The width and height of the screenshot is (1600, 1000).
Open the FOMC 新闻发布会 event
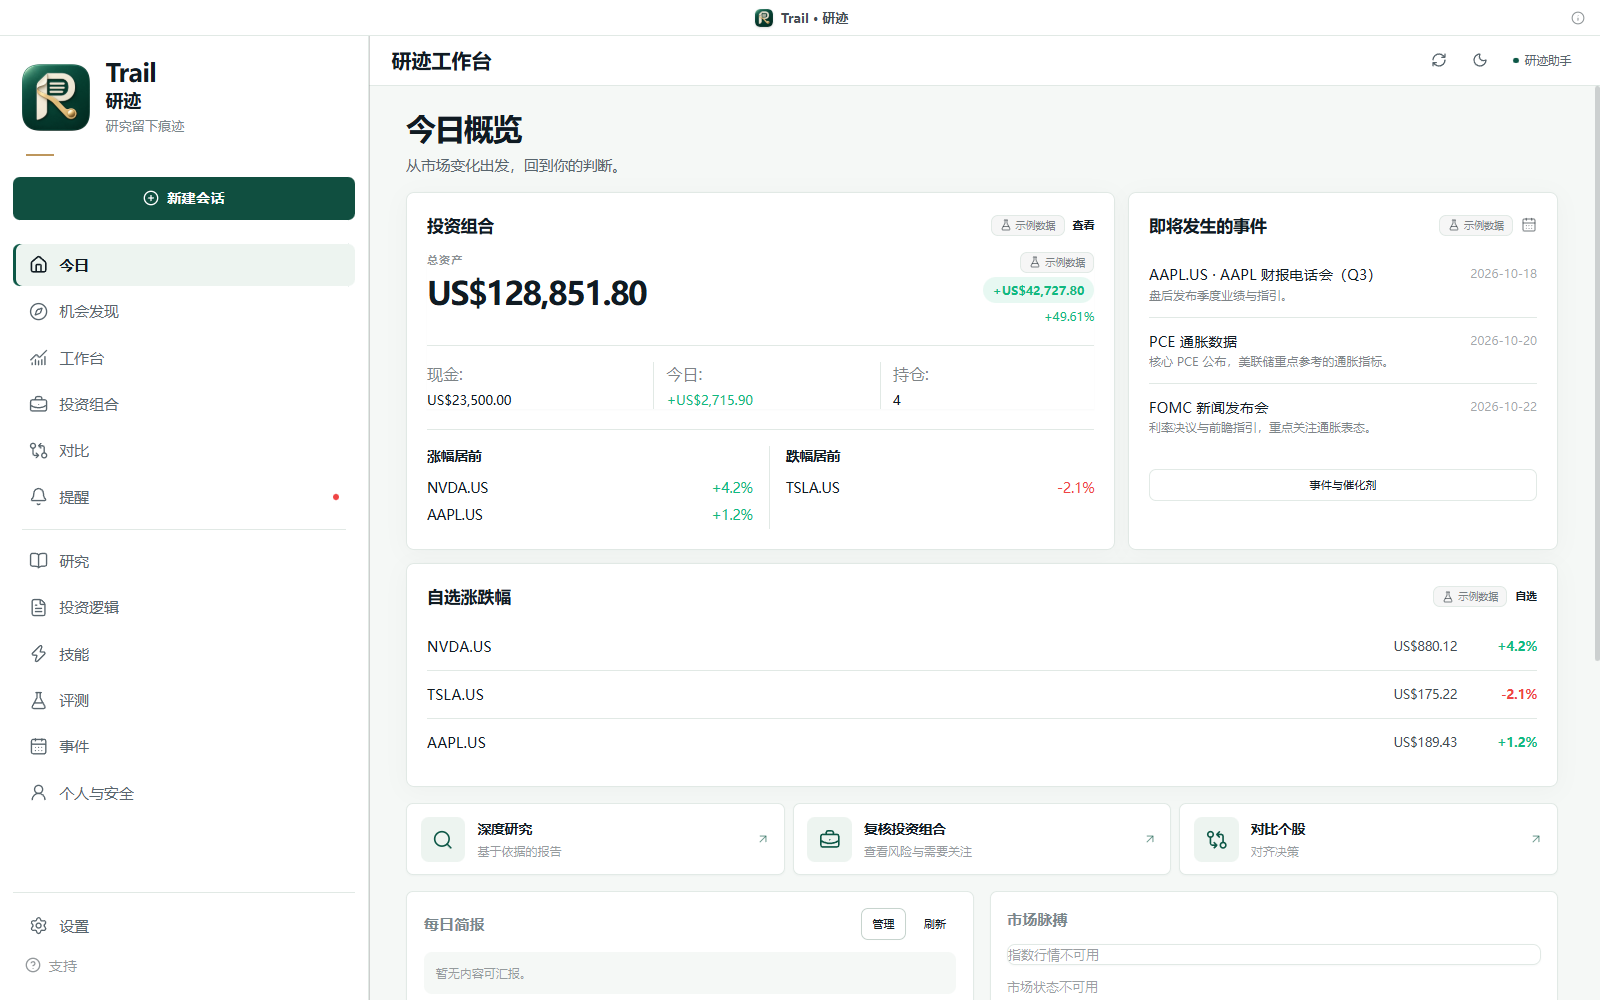(1343, 417)
